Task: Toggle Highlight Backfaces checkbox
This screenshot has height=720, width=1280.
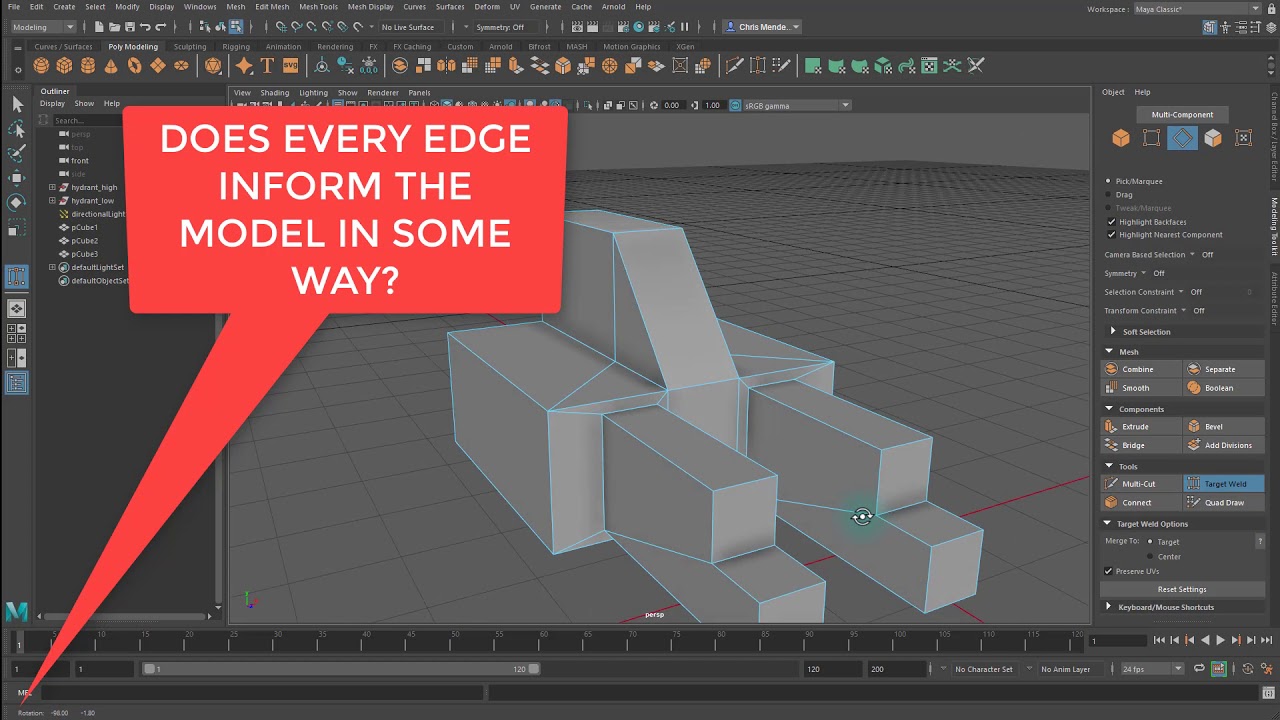Action: click(1111, 222)
